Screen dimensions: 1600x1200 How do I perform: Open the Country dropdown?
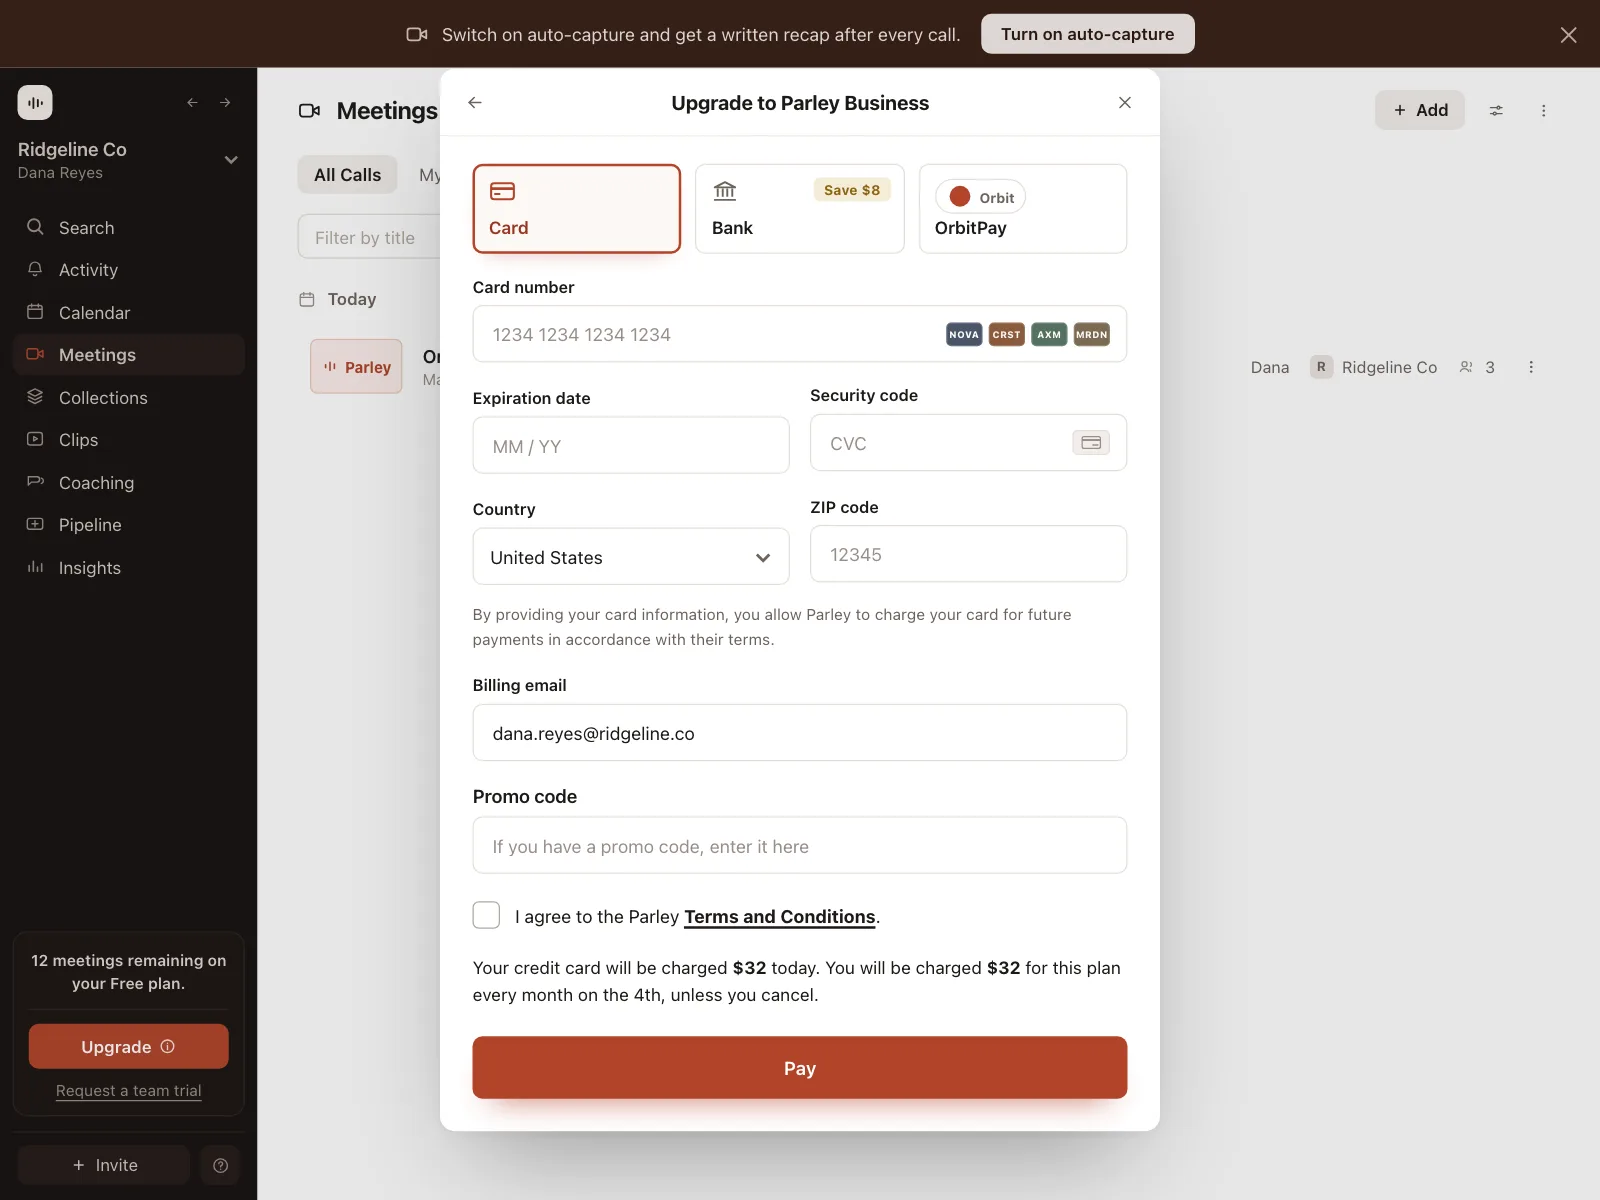tap(631, 557)
